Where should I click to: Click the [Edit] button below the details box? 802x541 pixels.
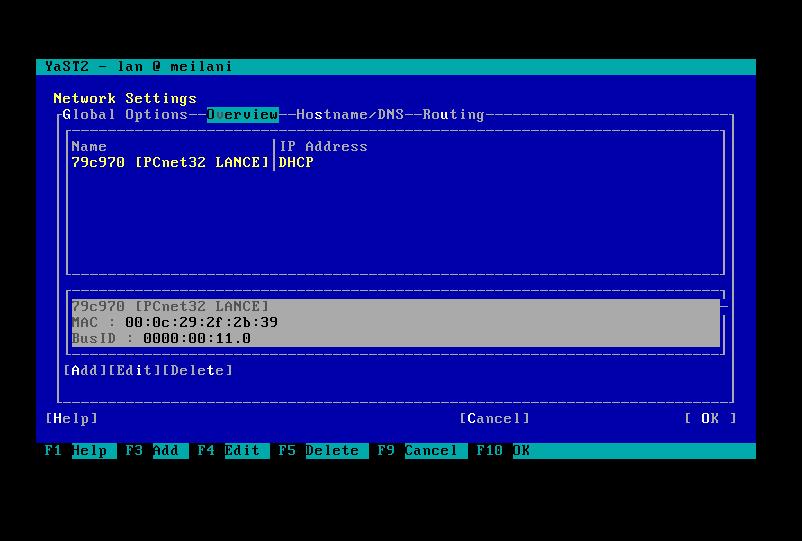(135, 370)
